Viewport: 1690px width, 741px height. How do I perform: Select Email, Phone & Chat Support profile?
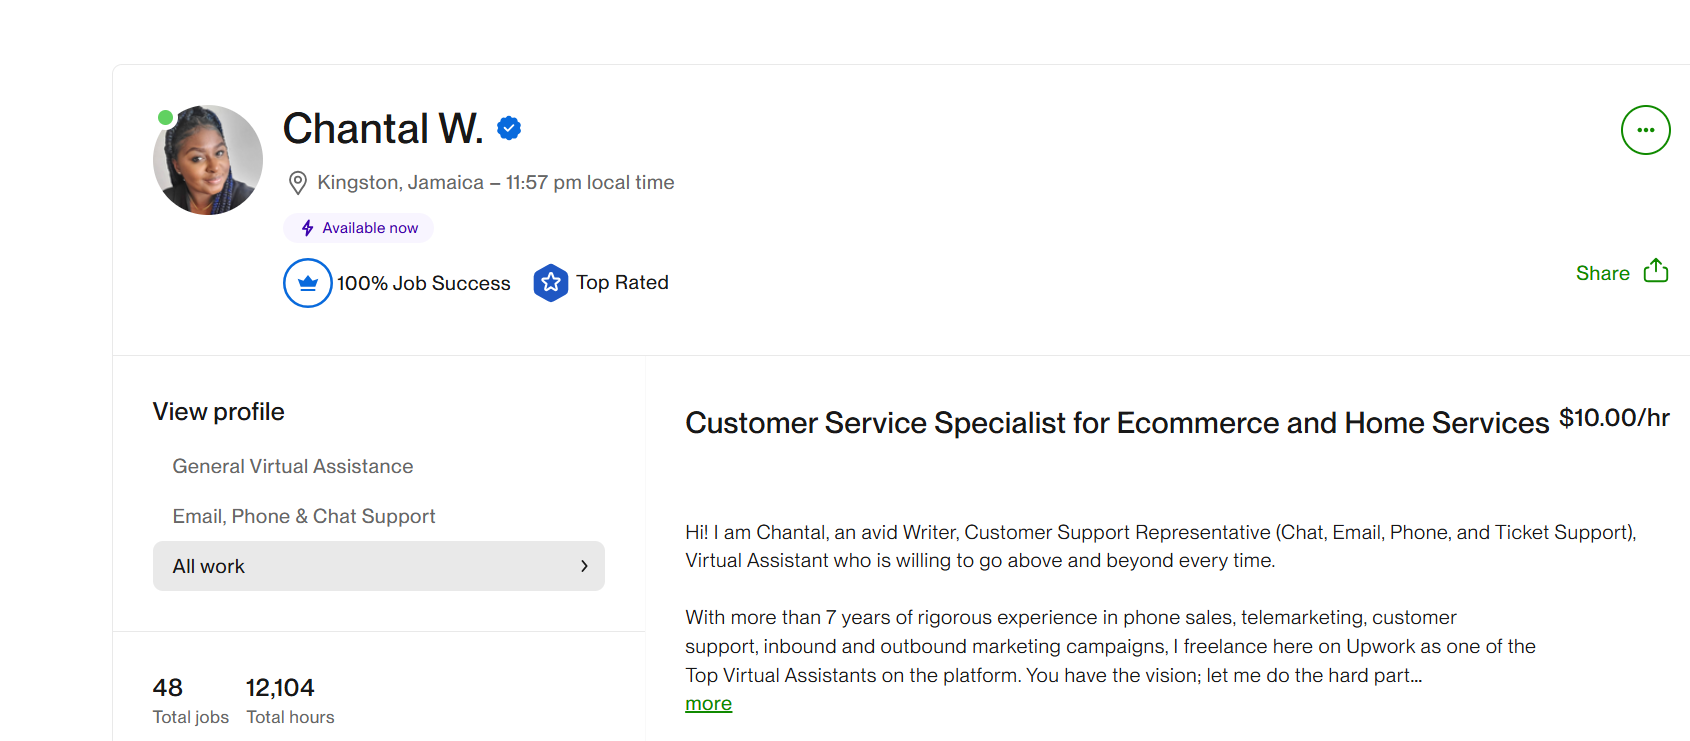304,516
